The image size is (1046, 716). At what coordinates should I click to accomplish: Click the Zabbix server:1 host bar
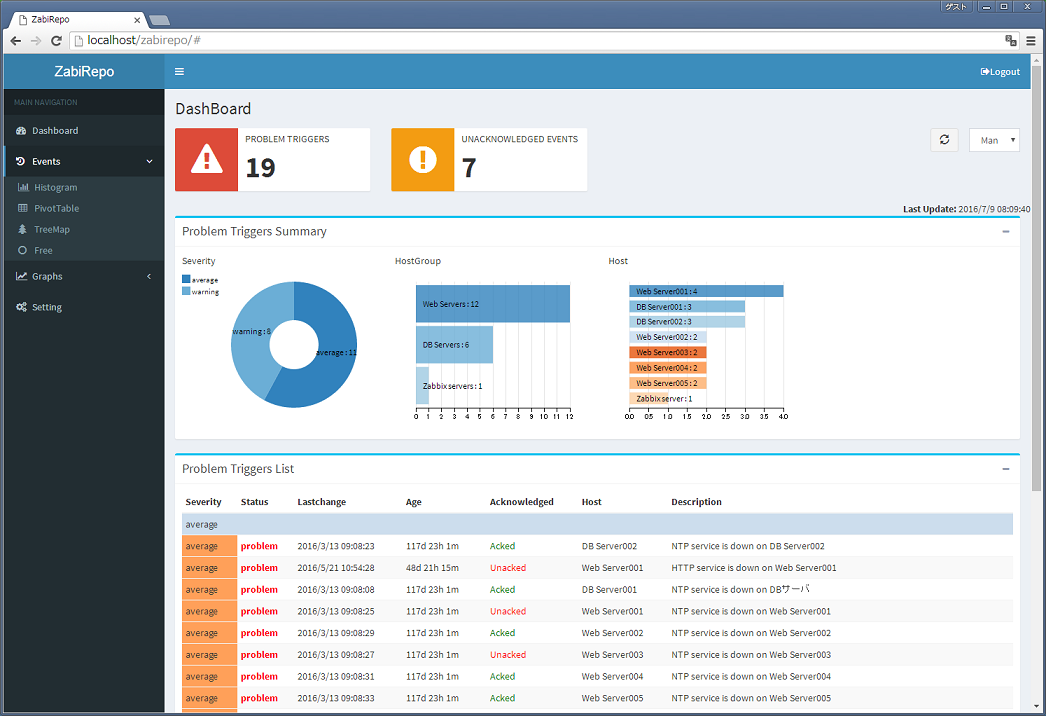click(x=649, y=398)
